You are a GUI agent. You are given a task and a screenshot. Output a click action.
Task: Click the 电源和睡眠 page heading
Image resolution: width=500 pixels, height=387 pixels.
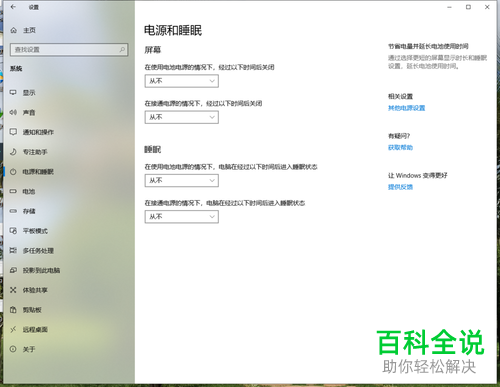point(173,30)
